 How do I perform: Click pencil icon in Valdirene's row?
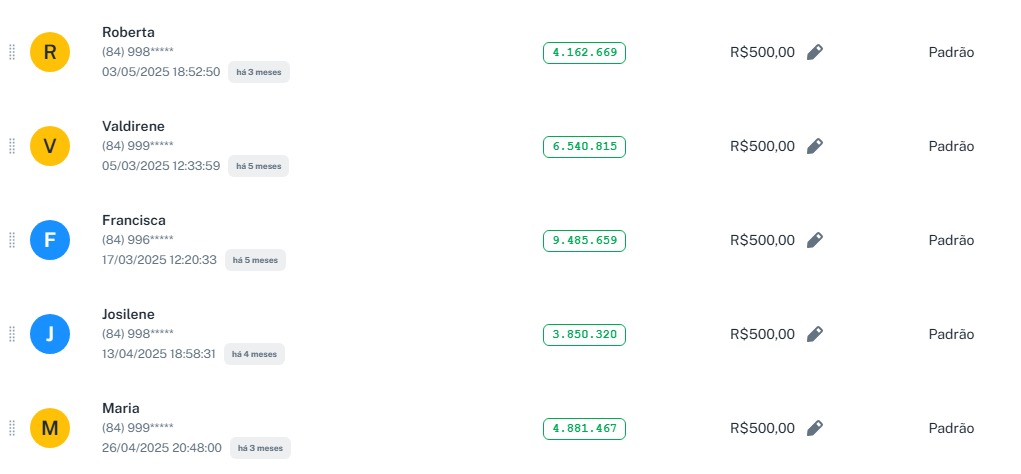pyautogui.click(x=815, y=146)
